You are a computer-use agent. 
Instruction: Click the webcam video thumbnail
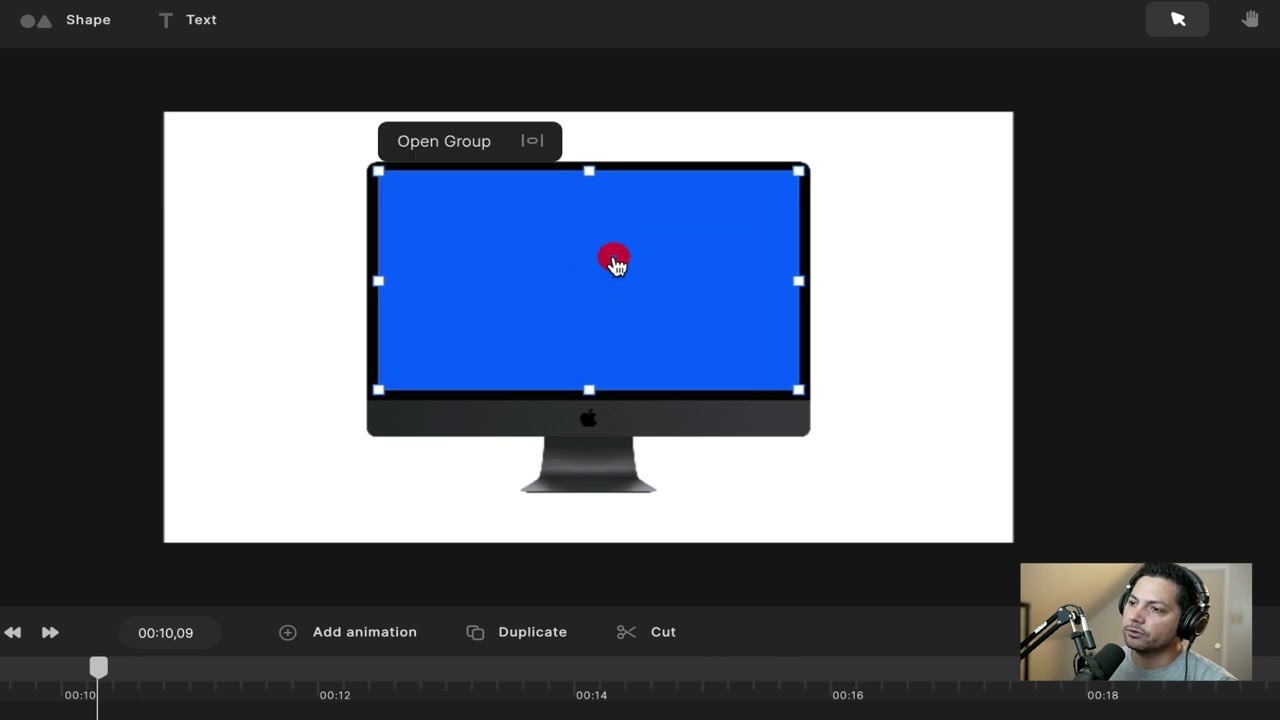(x=1136, y=622)
